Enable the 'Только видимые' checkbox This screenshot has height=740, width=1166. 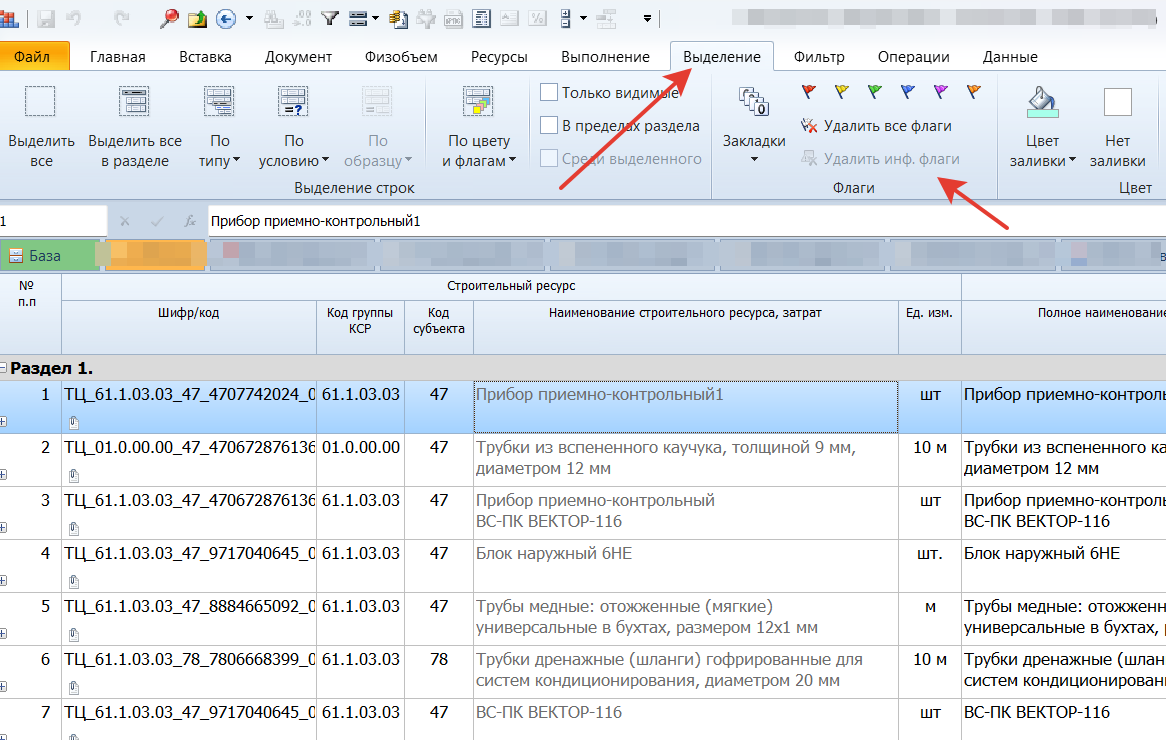[x=549, y=93]
